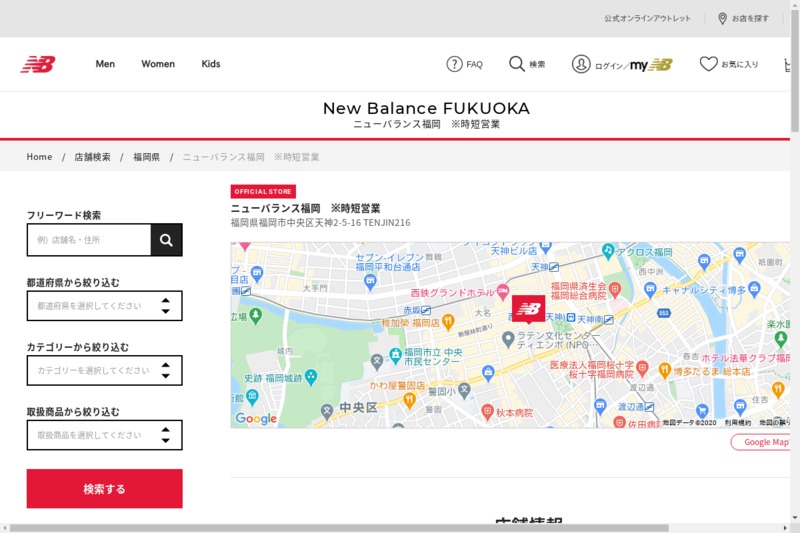Open the prefecture selection dropdown

click(x=105, y=306)
